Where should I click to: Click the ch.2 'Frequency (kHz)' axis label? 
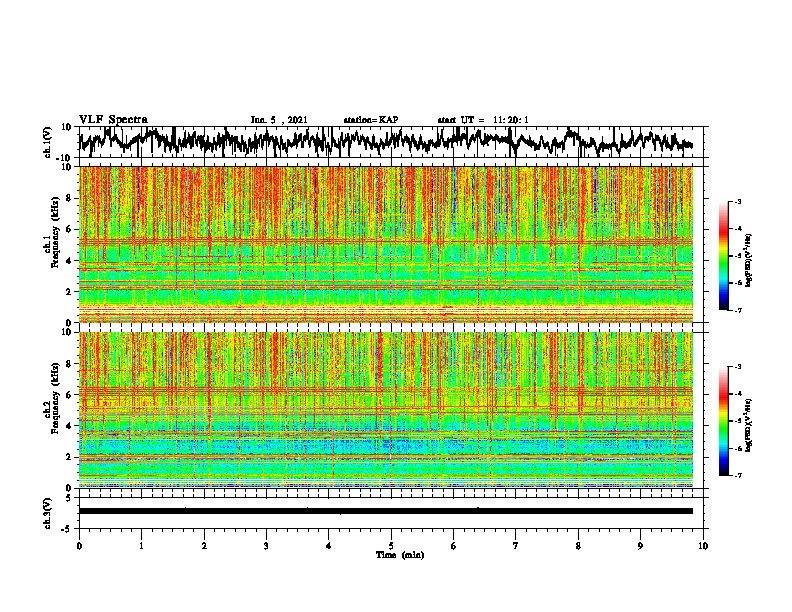pyautogui.click(x=55, y=398)
